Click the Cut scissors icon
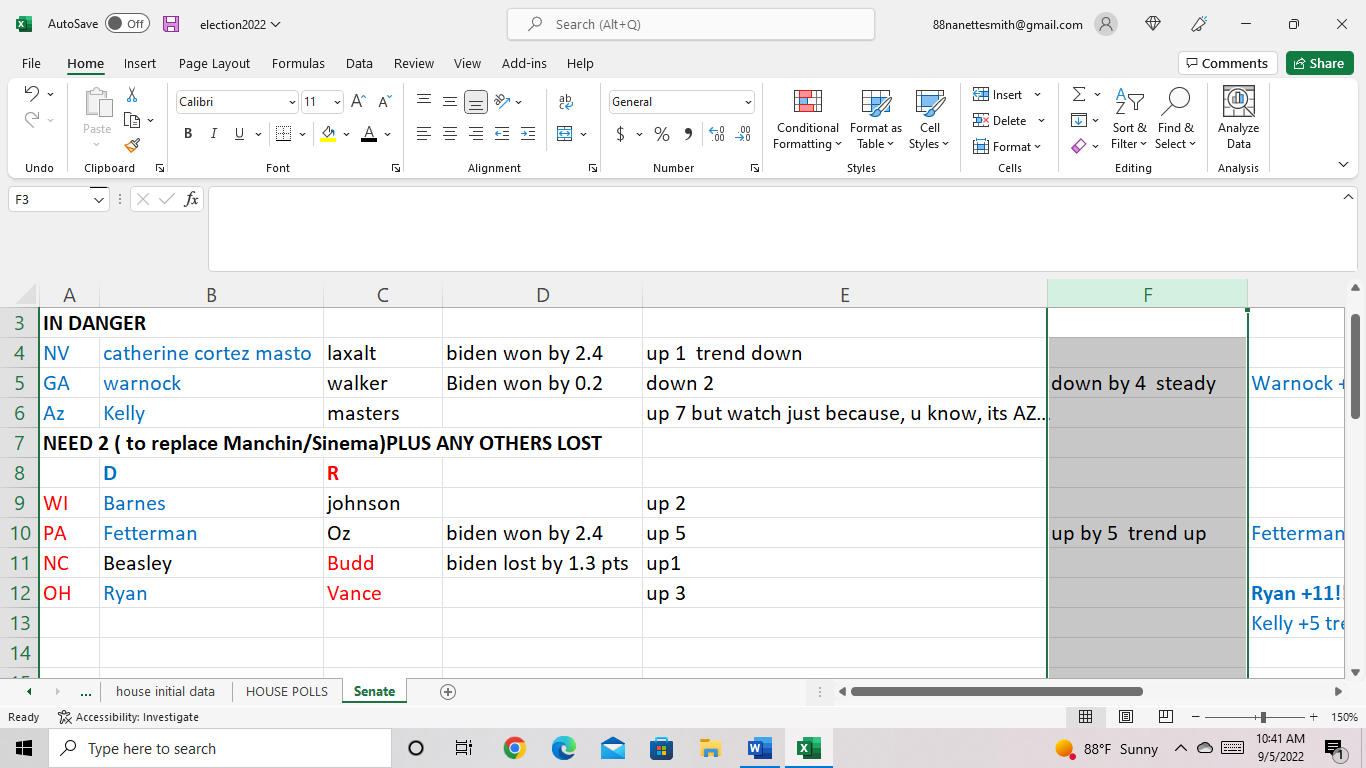Viewport: 1366px width, 768px height. click(x=132, y=95)
